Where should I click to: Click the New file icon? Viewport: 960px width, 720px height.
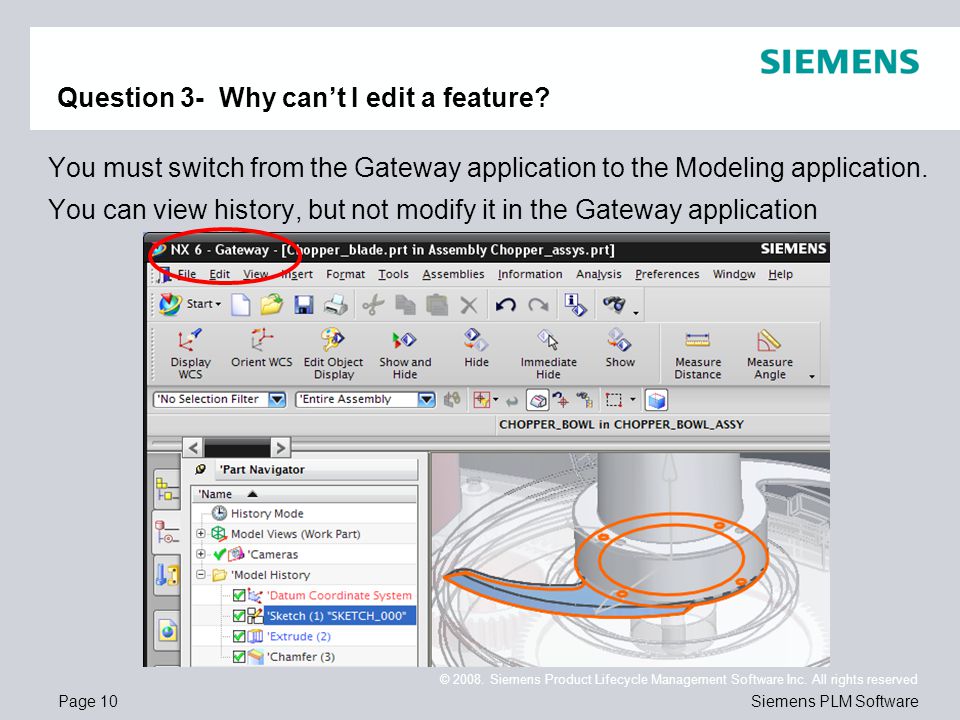point(240,304)
